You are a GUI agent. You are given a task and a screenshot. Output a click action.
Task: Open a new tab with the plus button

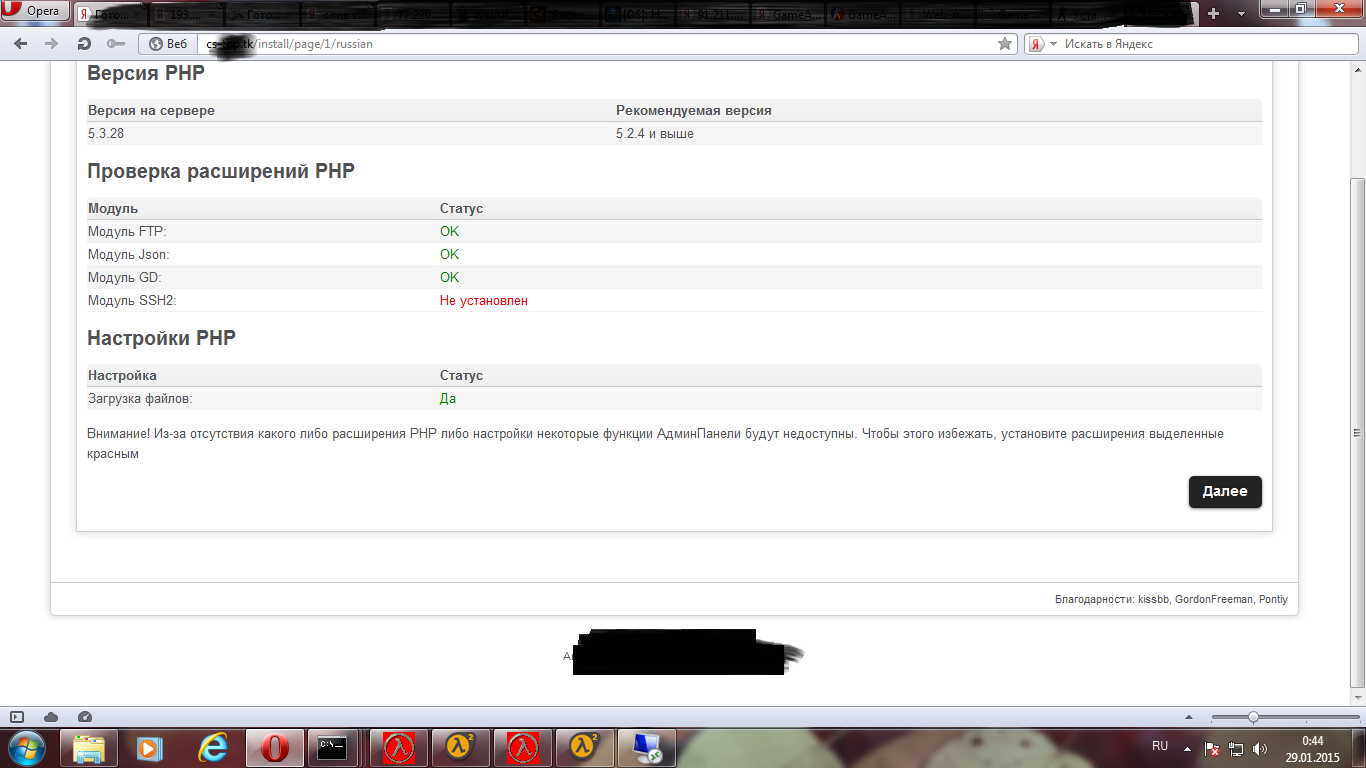[x=1214, y=13]
